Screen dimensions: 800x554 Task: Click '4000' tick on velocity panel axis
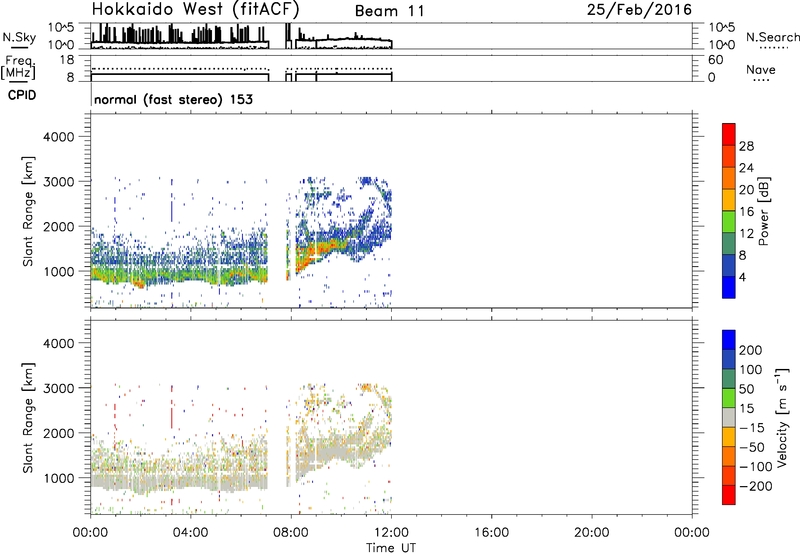[x=58, y=343]
